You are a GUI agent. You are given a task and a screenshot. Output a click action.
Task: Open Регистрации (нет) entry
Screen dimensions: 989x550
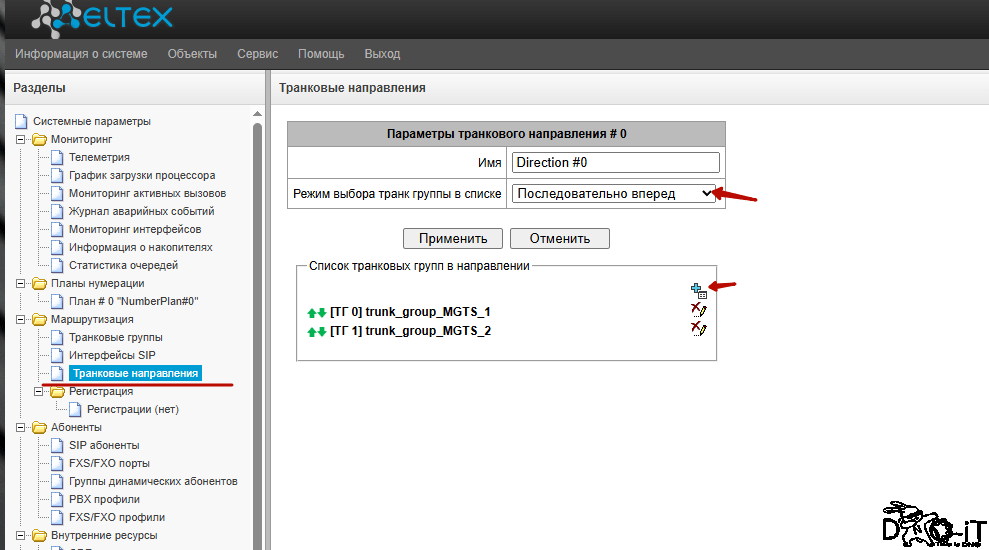tap(133, 409)
